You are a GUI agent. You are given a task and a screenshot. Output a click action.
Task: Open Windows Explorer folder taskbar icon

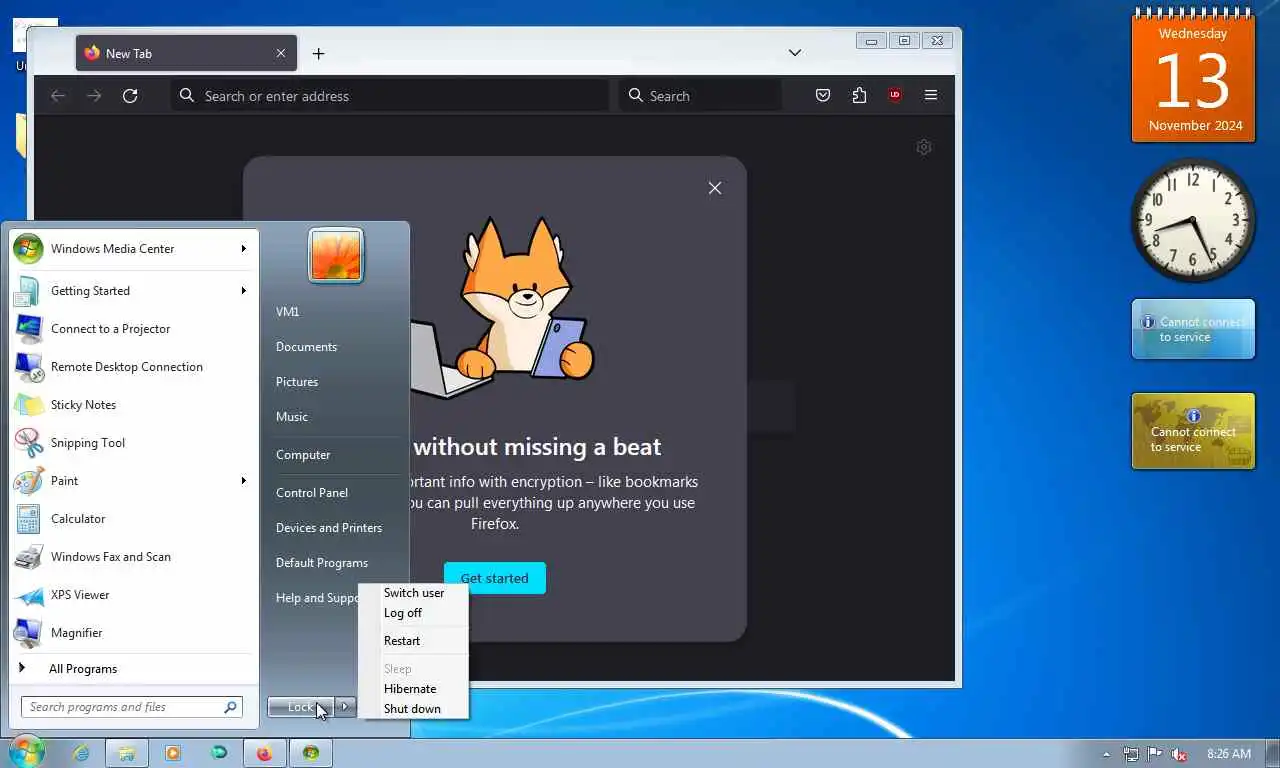coord(127,753)
